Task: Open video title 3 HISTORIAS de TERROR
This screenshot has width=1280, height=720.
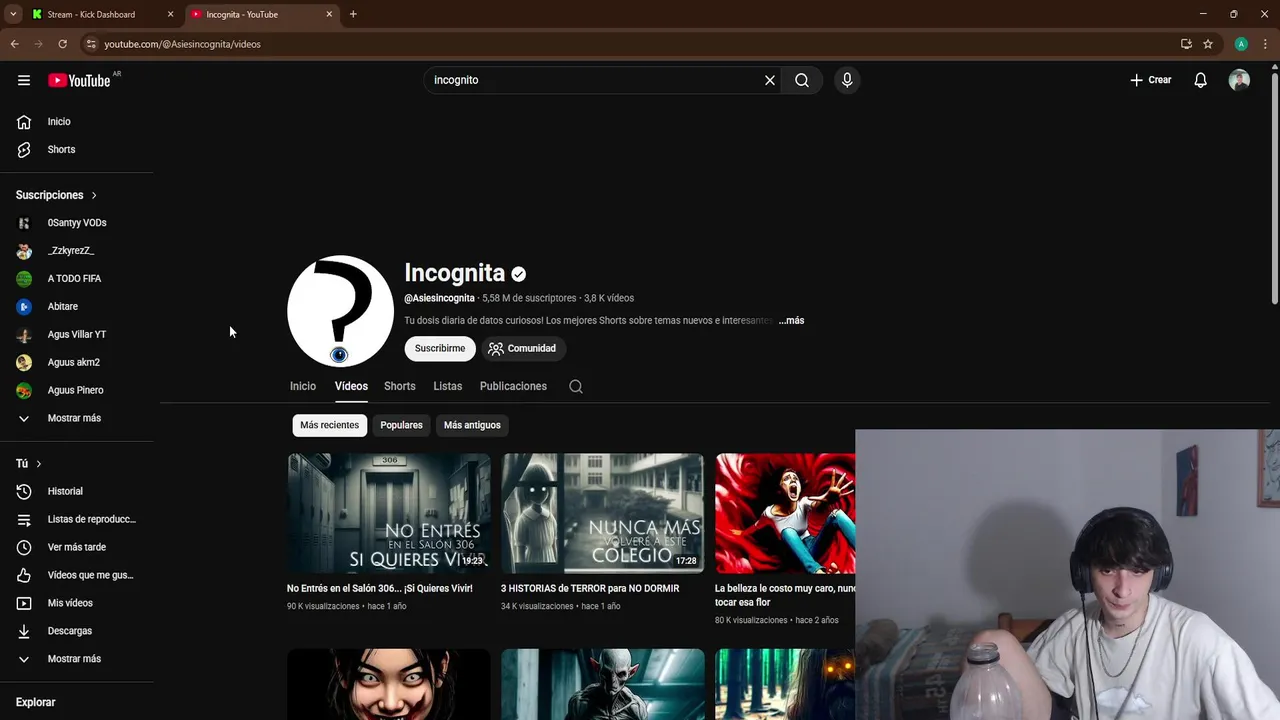Action: coord(590,588)
